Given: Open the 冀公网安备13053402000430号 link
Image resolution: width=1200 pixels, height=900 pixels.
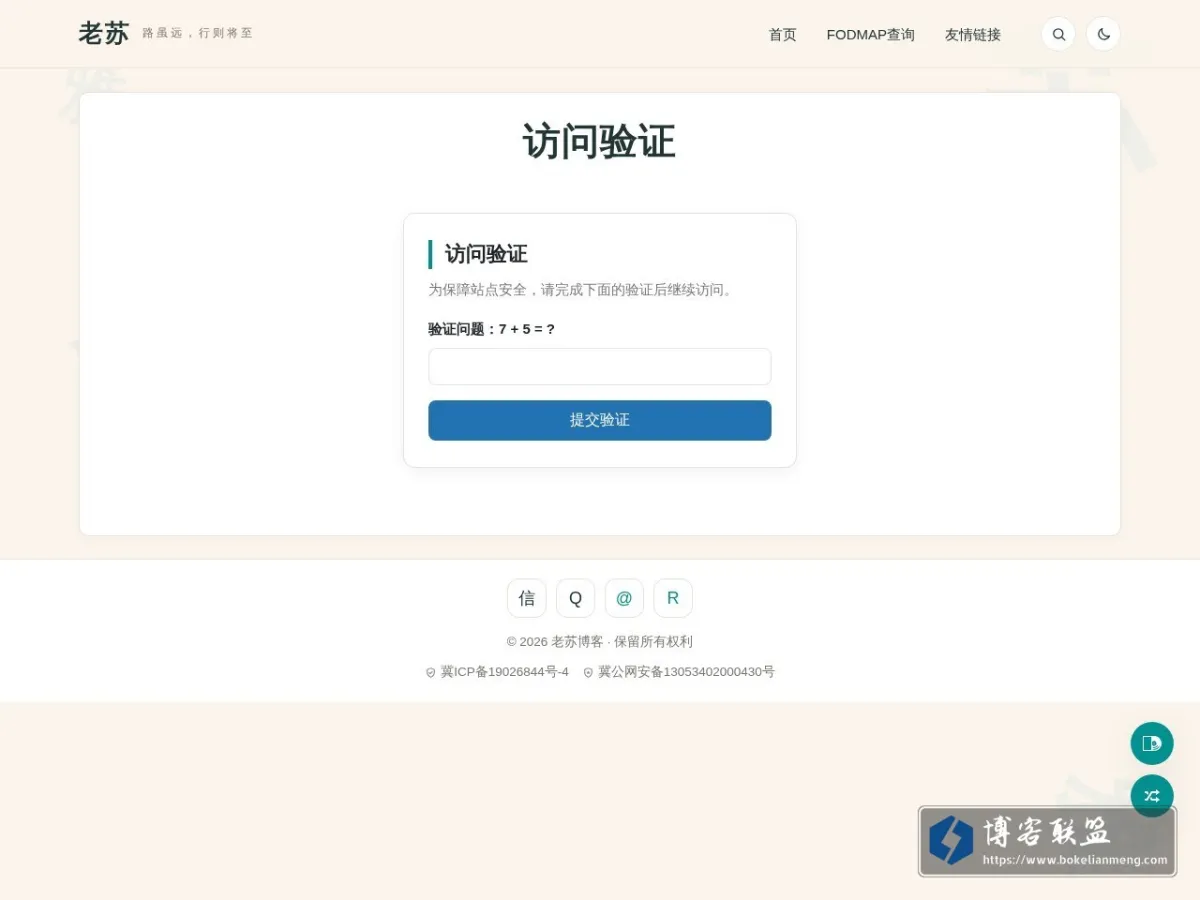Looking at the screenshot, I should click(679, 672).
